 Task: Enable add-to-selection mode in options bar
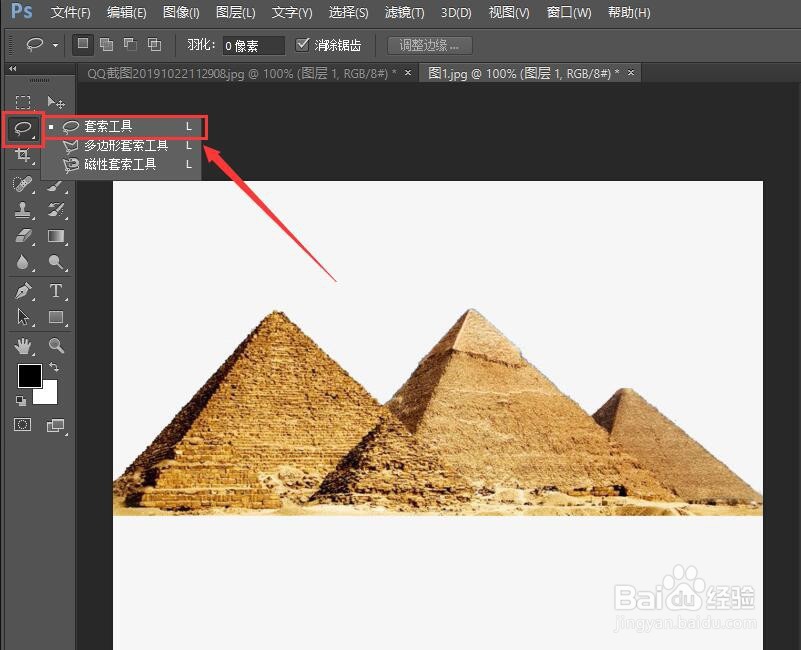[x=106, y=44]
